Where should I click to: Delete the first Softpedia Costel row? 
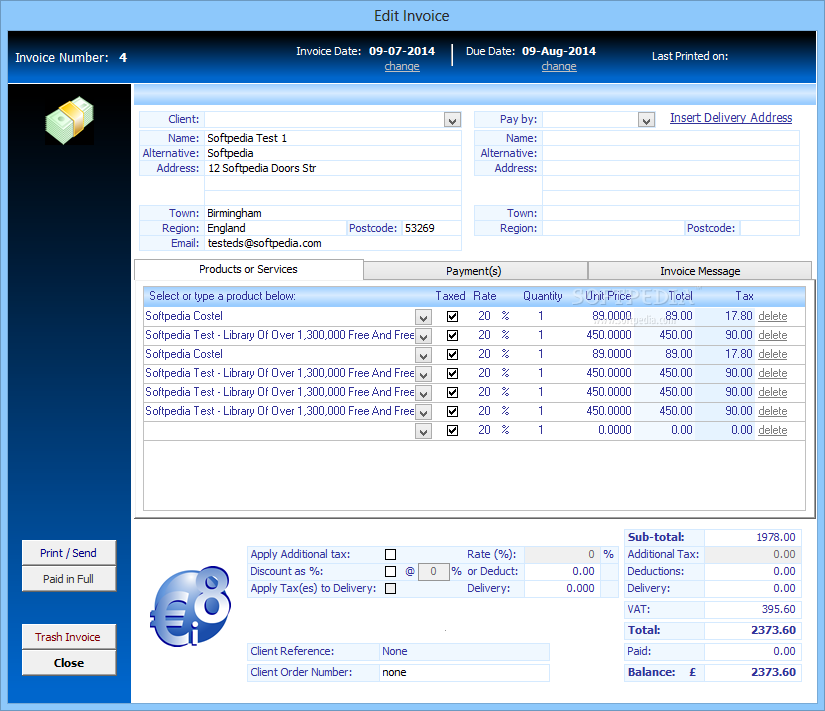click(x=772, y=316)
